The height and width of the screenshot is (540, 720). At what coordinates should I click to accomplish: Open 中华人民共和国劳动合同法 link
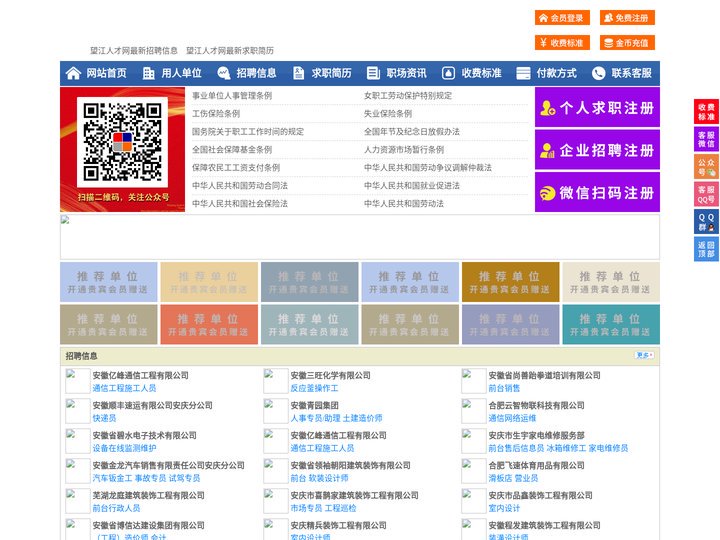click(240, 186)
